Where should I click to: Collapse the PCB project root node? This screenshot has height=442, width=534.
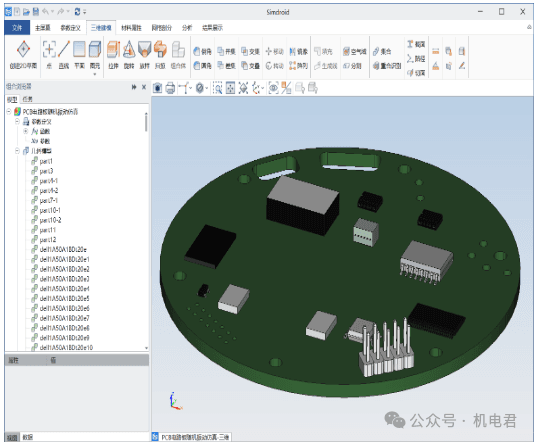[x=9, y=111]
